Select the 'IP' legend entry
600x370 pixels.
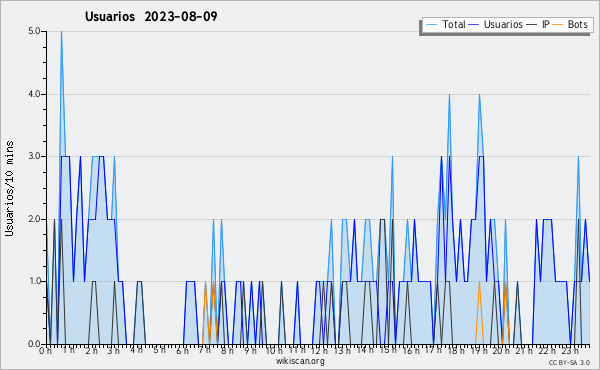(546, 24)
